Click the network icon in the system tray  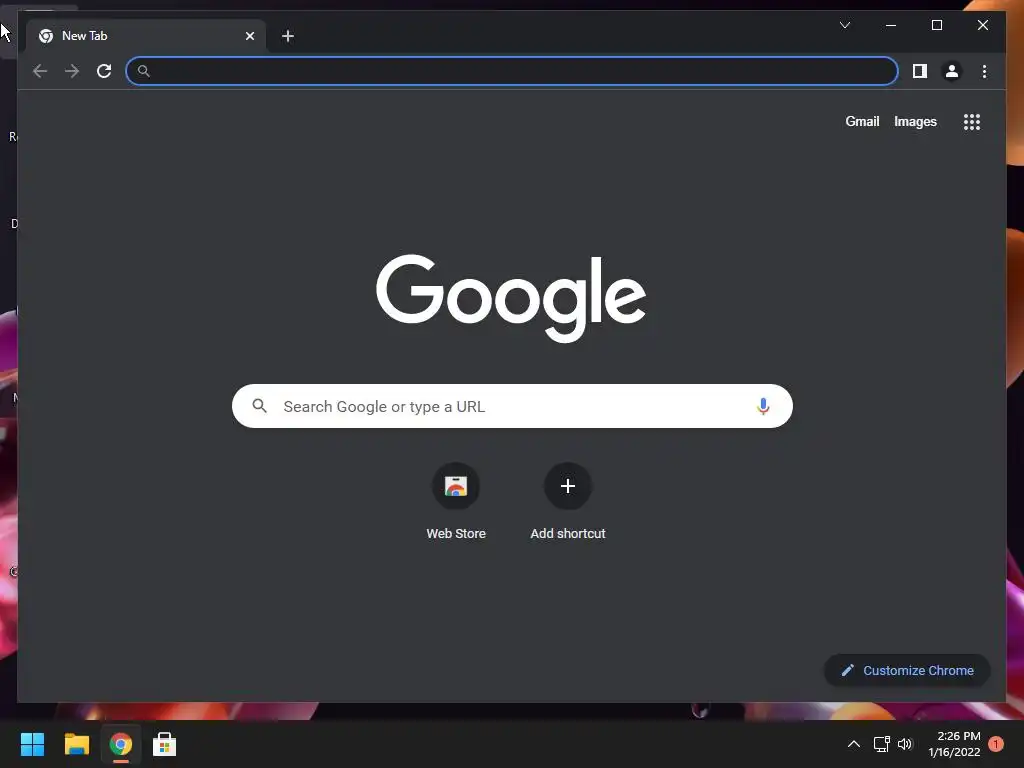[x=882, y=744]
